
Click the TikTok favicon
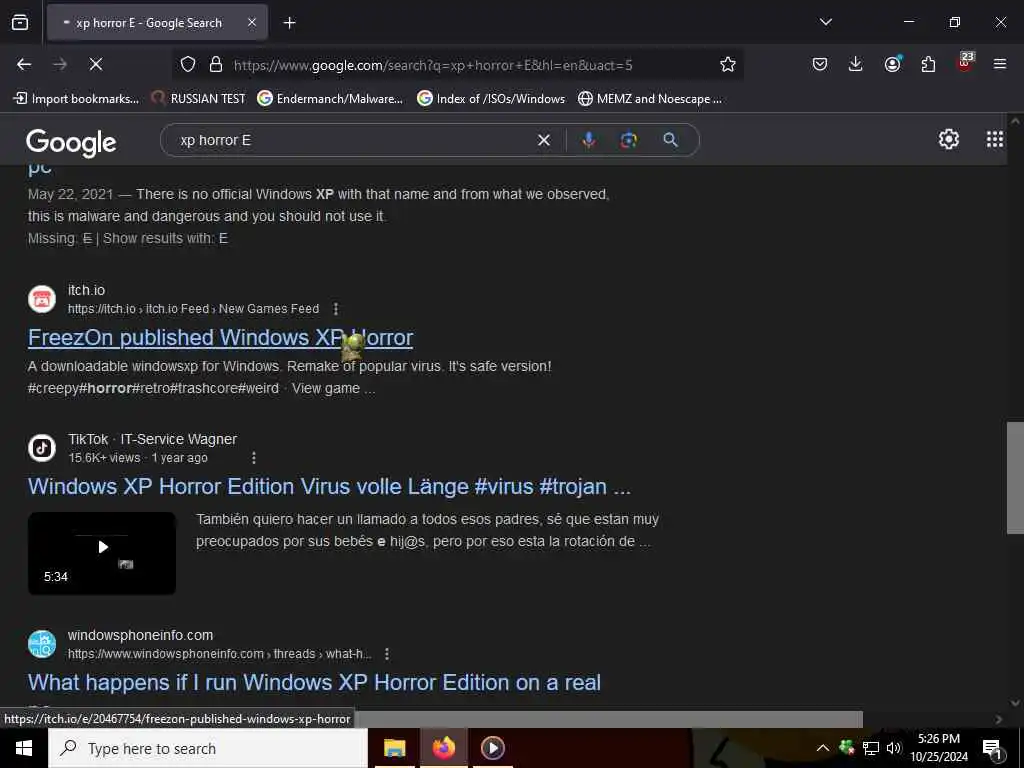click(x=42, y=448)
